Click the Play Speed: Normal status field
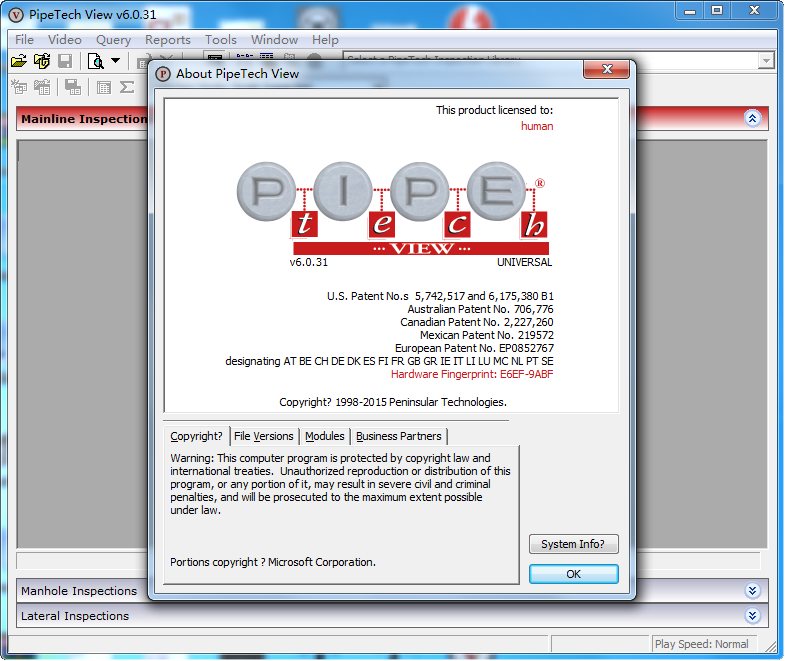 [x=701, y=644]
